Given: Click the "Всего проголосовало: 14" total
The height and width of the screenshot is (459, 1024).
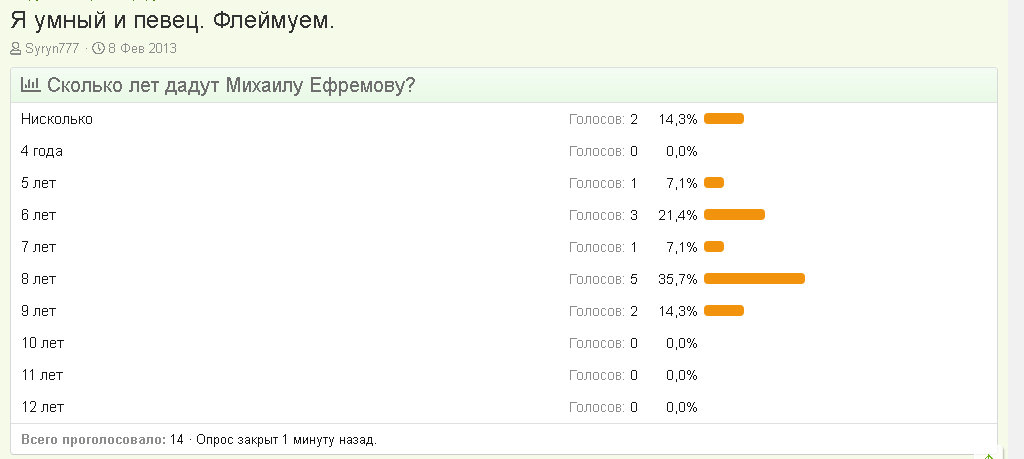Looking at the screenshot, I should coord(102,439).
